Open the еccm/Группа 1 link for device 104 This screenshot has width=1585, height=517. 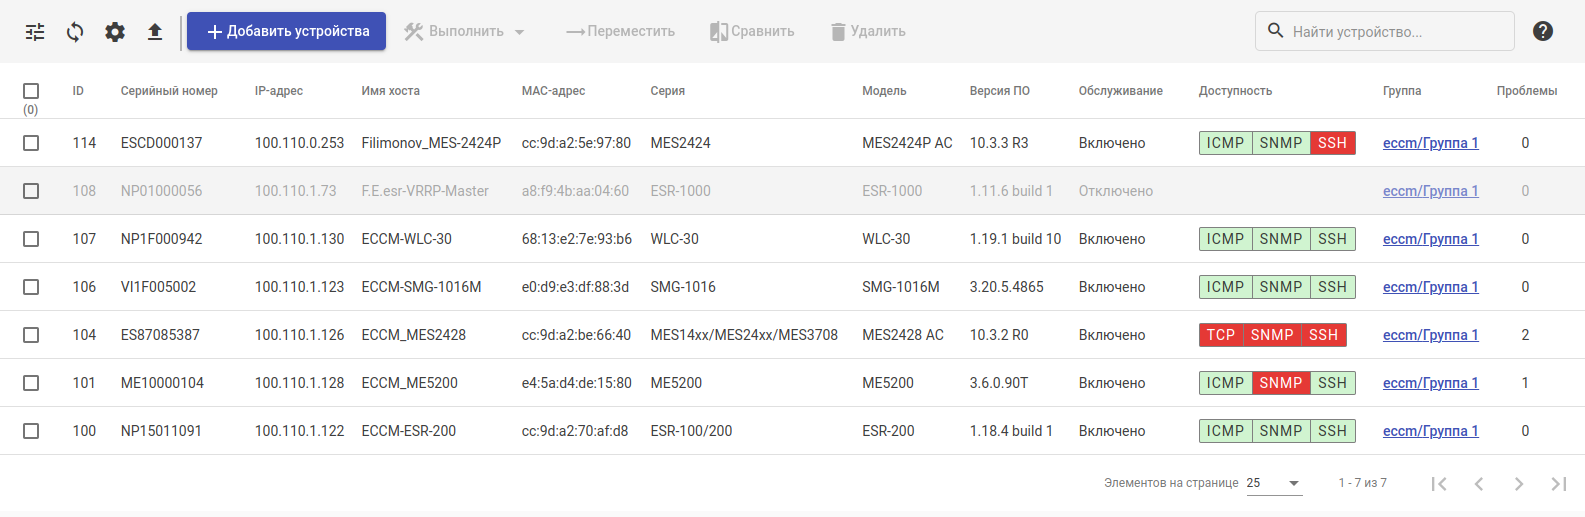coord(1430,335)
